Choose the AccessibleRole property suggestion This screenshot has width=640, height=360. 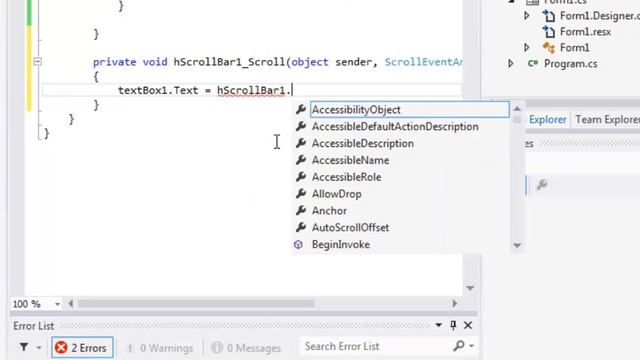click(x=346, y=177)
